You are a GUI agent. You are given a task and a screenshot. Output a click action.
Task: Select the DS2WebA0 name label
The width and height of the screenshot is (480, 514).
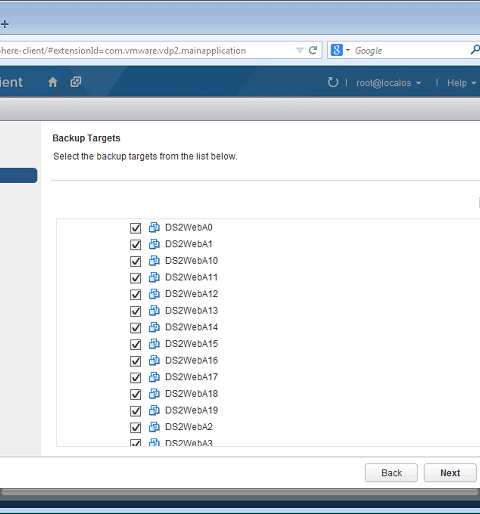(189, 227)
